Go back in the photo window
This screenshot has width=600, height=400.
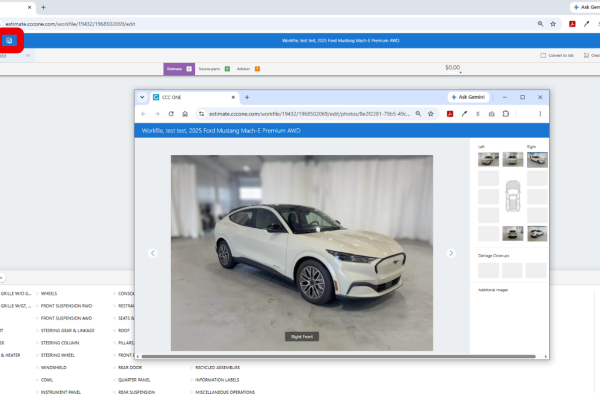(143, 114)
